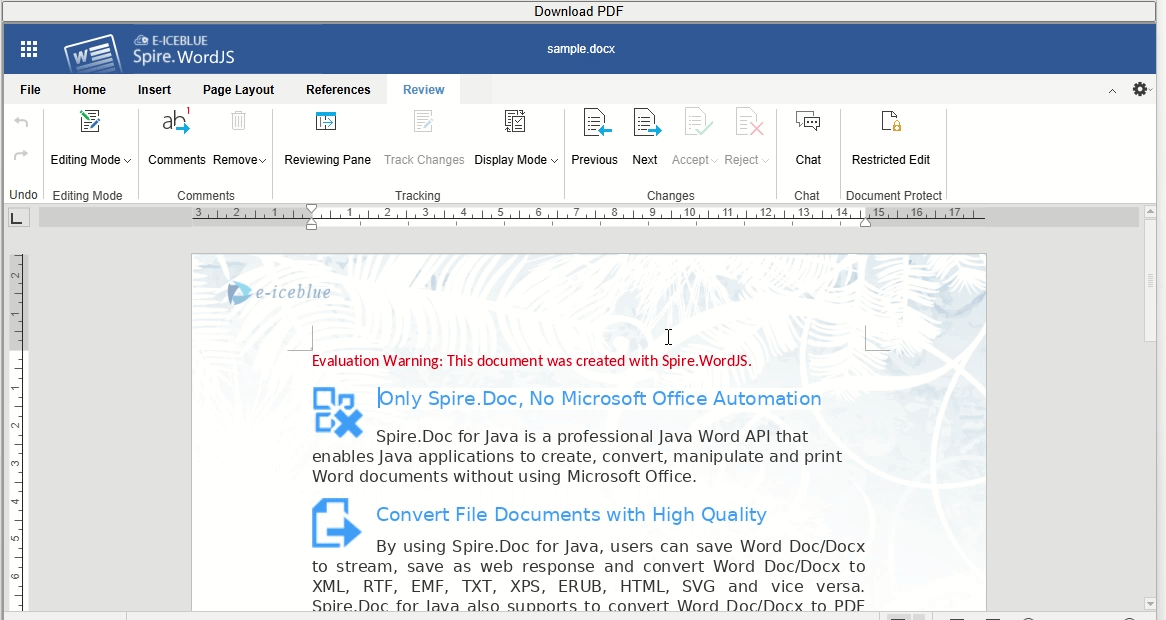Expand the Editing Mode dropdown
The image size is (1166, 620).
coord(127,161)
